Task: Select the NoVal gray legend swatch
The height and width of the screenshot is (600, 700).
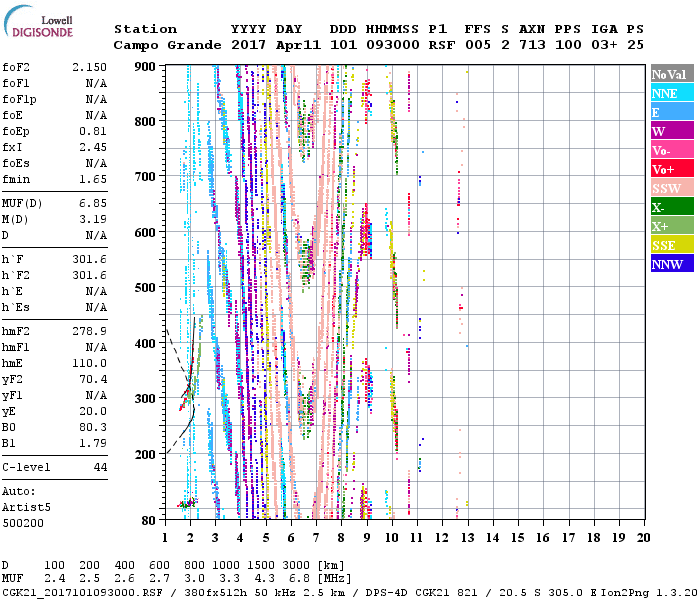Action: pyautogui.click(x=670, y=74)
